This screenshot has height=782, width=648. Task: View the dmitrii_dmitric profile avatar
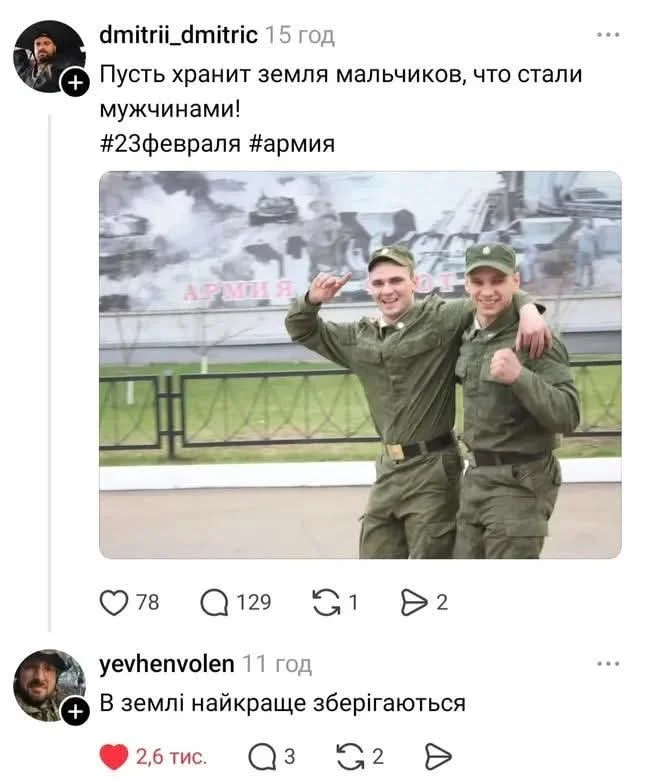click(x=49, y=56)
